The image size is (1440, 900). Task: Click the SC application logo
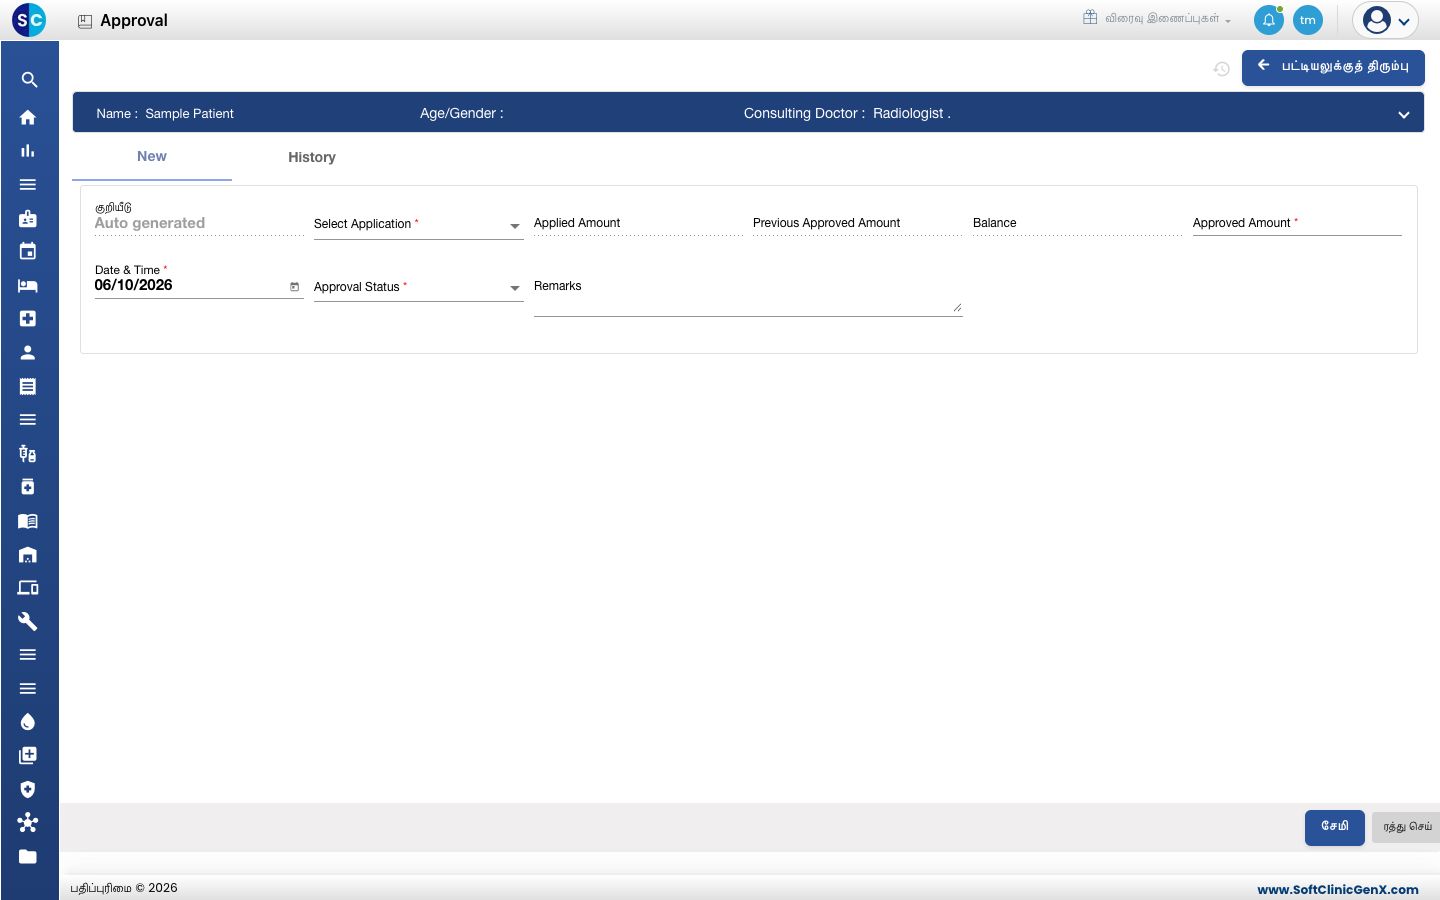tap(29, 20)
